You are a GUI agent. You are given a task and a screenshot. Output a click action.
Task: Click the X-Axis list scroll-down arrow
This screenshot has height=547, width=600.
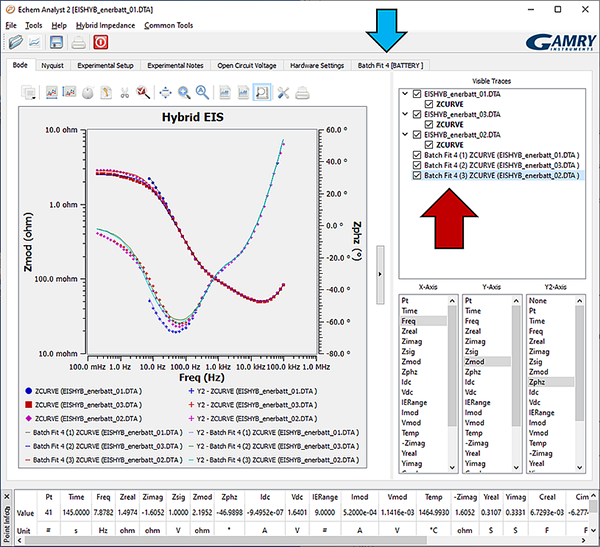point(452,467)
